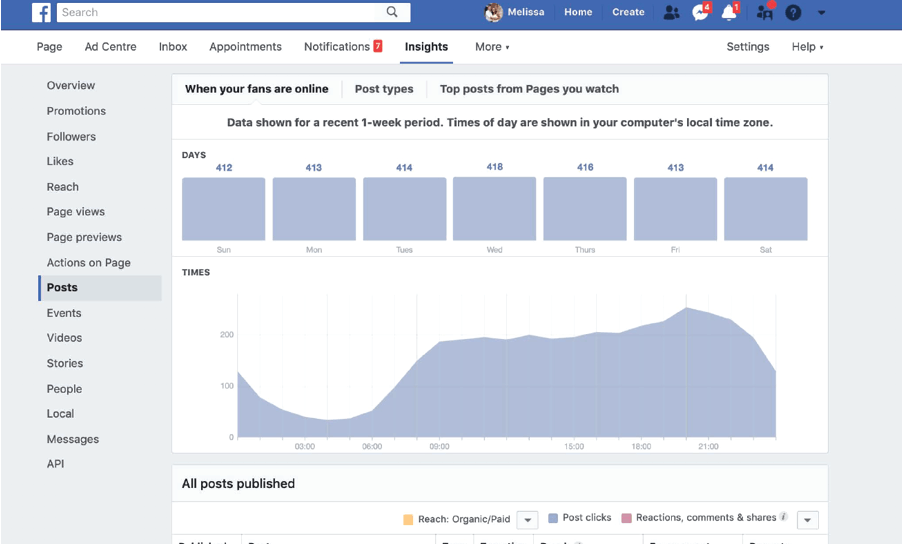
Task: Click the Wed bar showing 418
Action: point(494,208)
